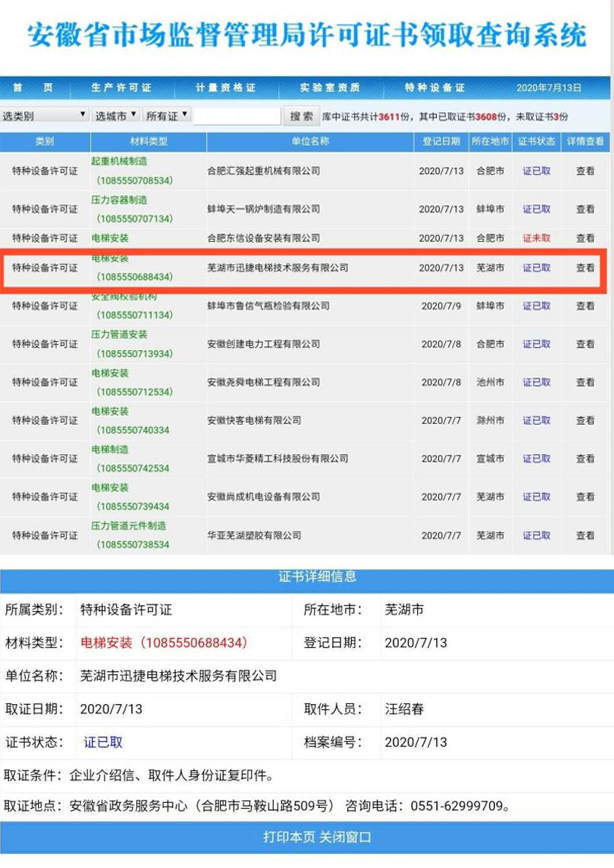The height and width of the screenshot is (868, 614).
Task: Click 滁州市 city cell
Action: (491, 420)
